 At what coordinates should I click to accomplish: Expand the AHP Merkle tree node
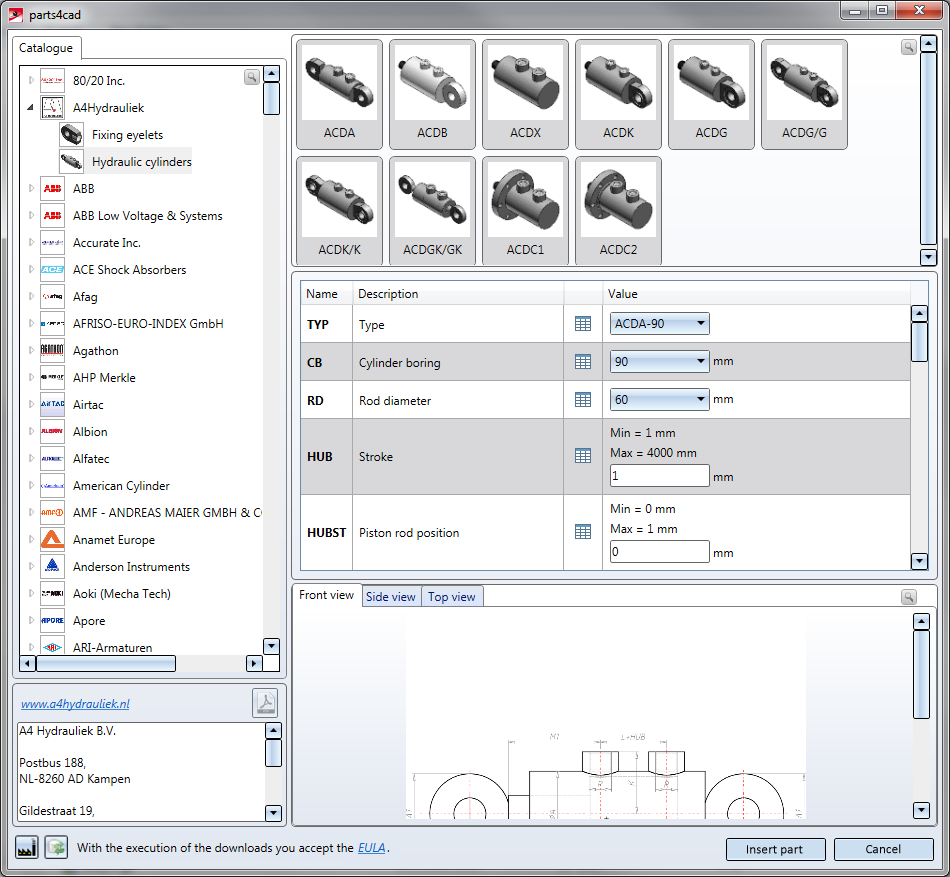coord(31,377)
